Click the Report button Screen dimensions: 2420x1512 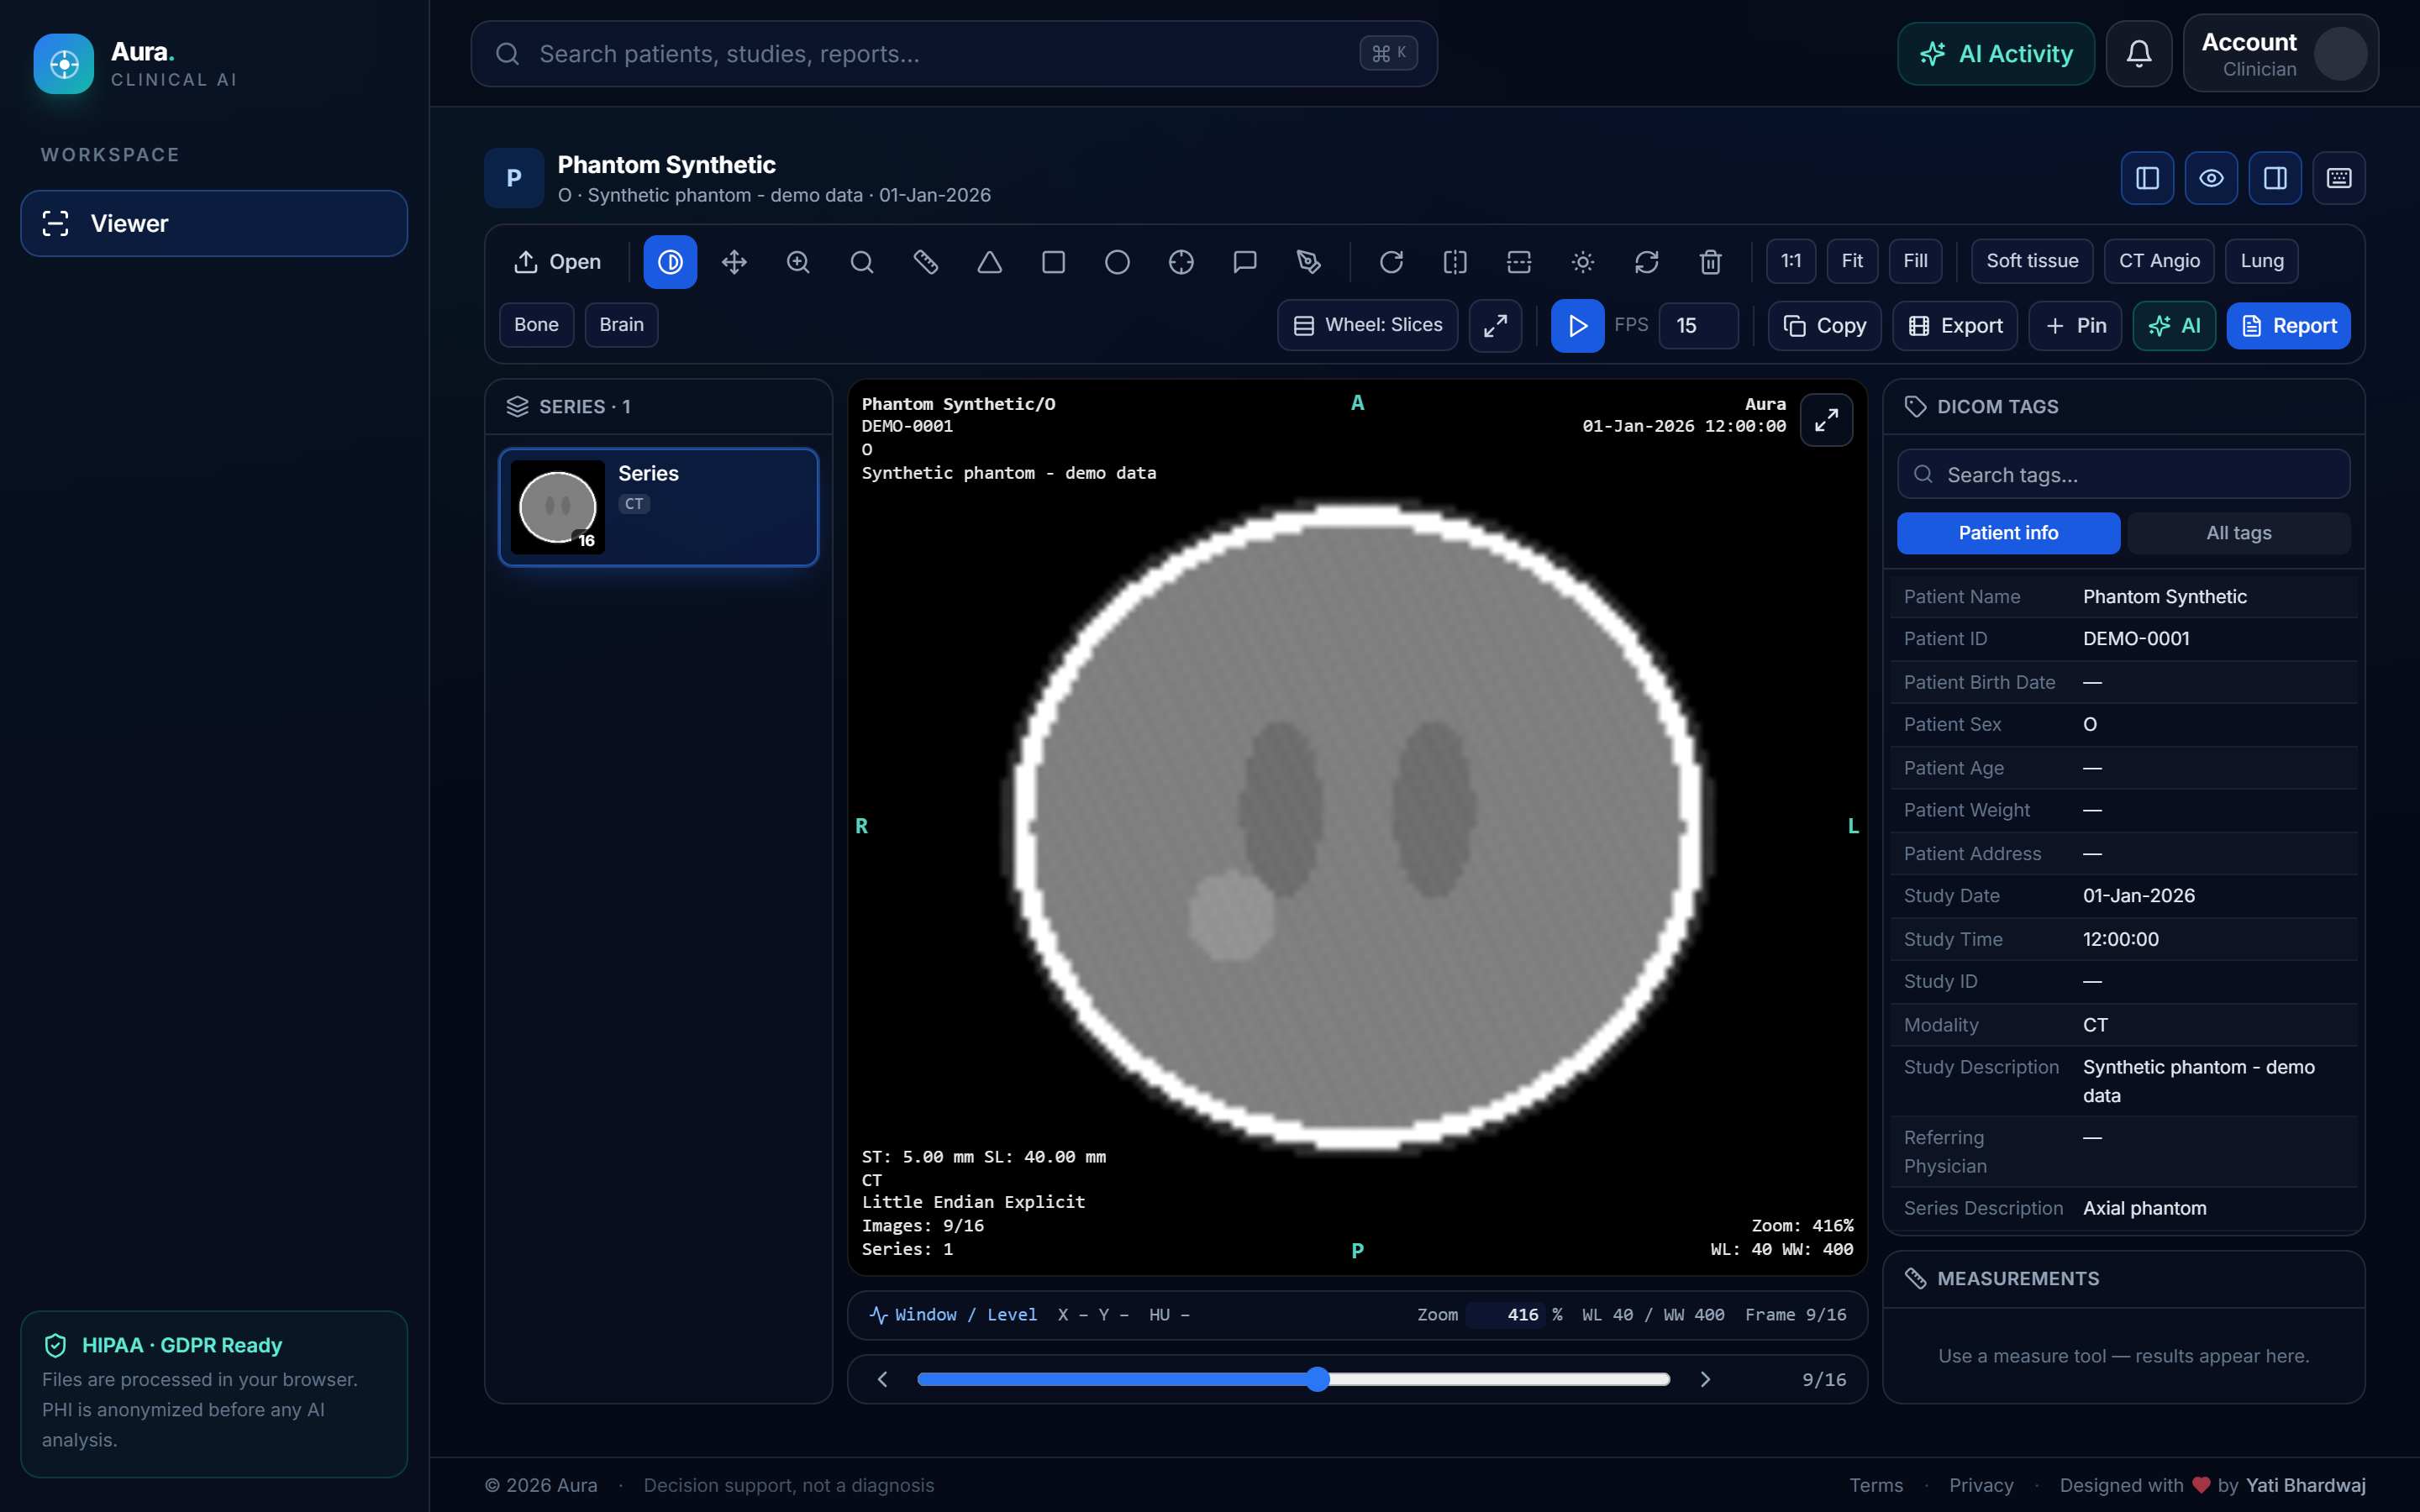[2289, 326]
